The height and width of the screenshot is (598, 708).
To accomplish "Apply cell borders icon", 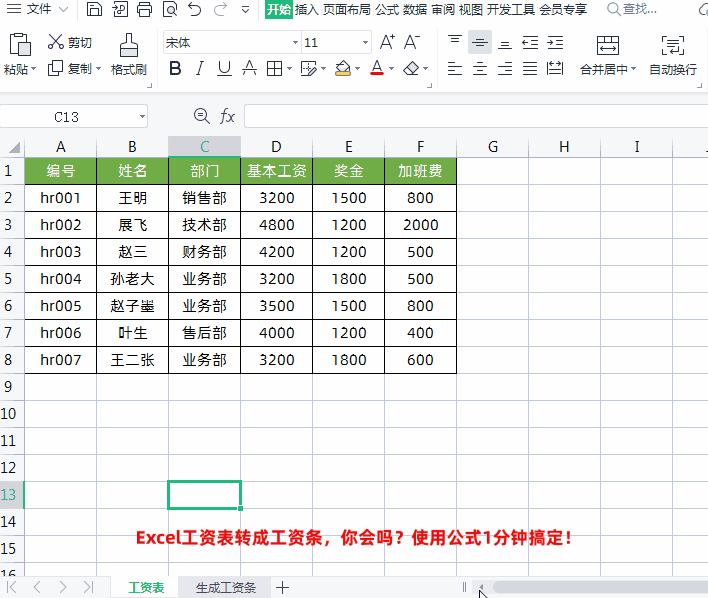I will coord(275,69).
